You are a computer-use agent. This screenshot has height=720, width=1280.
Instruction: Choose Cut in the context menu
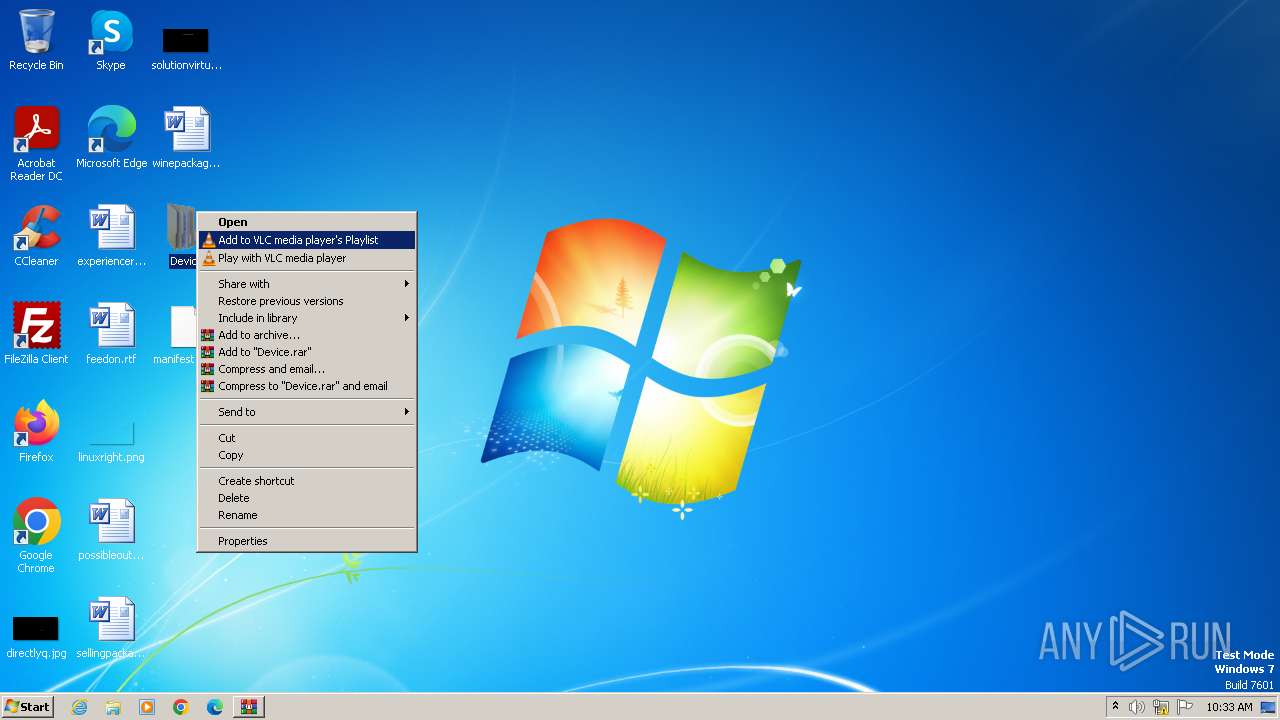click(x=307, y=438)
